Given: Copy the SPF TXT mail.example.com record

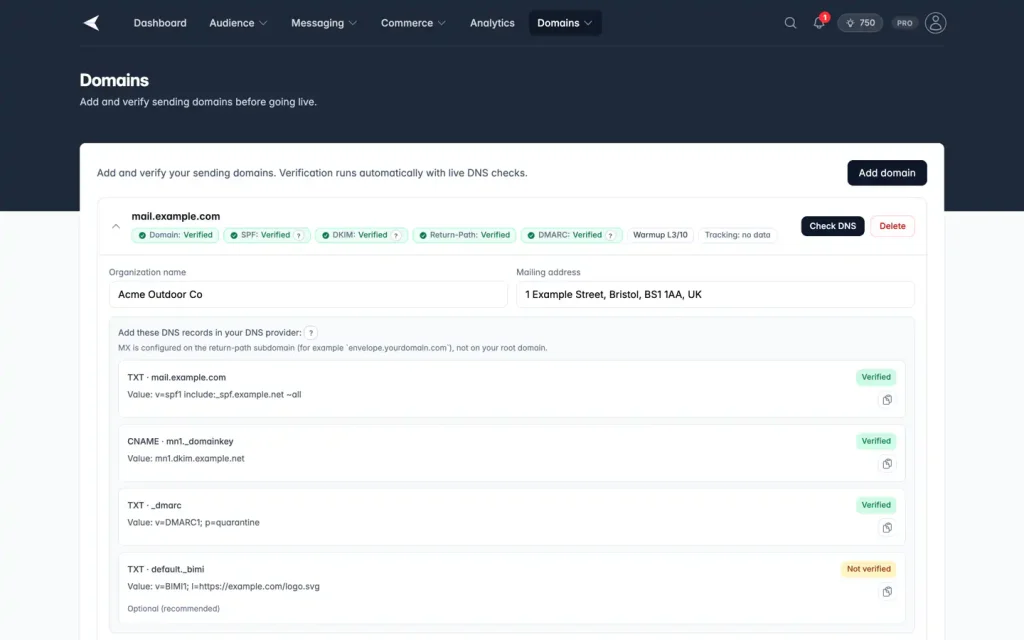Looking at the screenshot, I should coord(887,400).
